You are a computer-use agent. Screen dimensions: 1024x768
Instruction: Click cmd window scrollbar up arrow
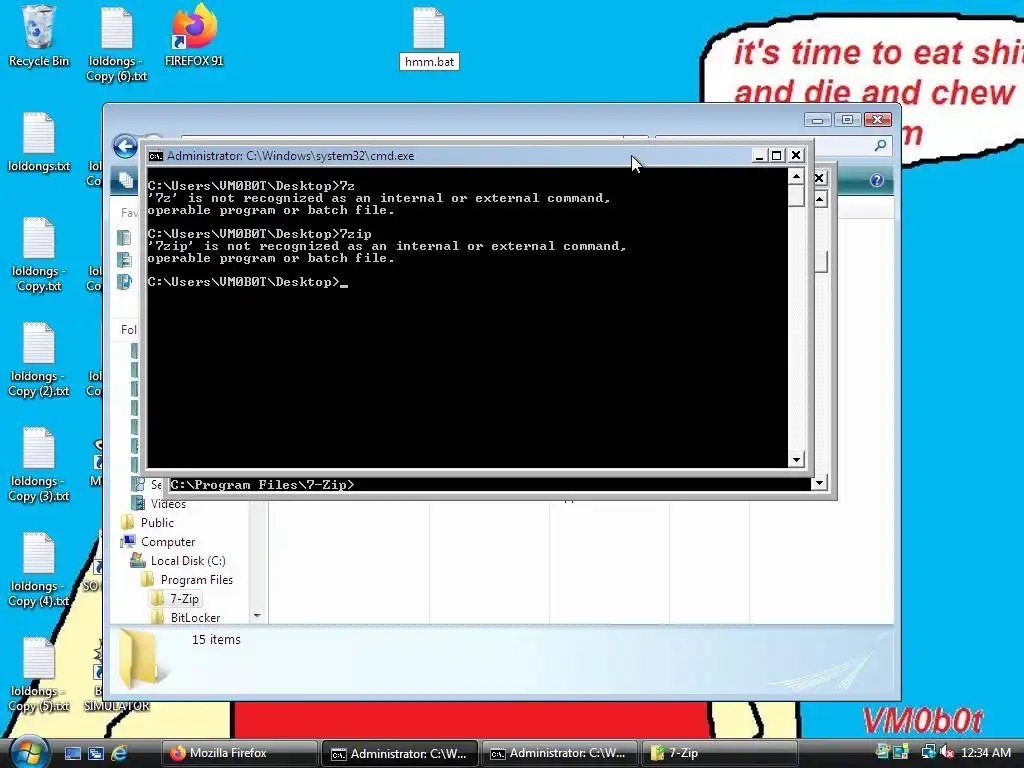pyautogui.click(x=796, y=176)
